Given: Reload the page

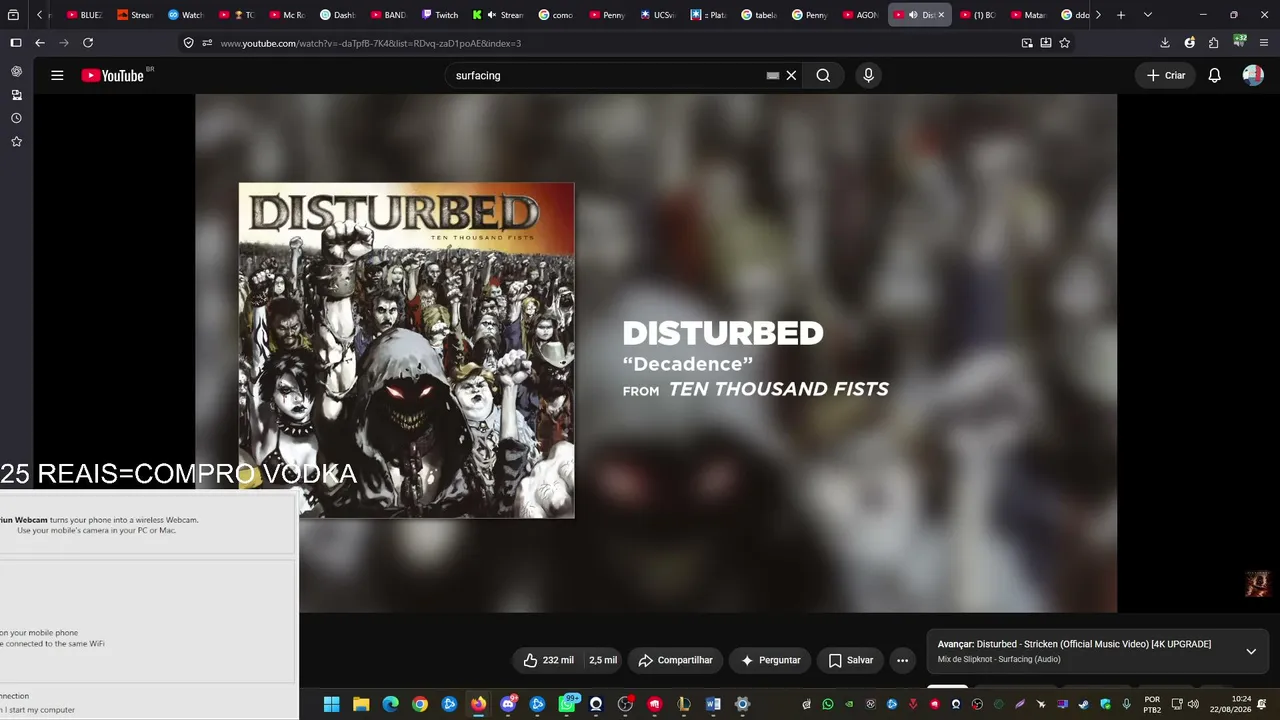Looking at the screenshot, I should [x=88, y=43].
